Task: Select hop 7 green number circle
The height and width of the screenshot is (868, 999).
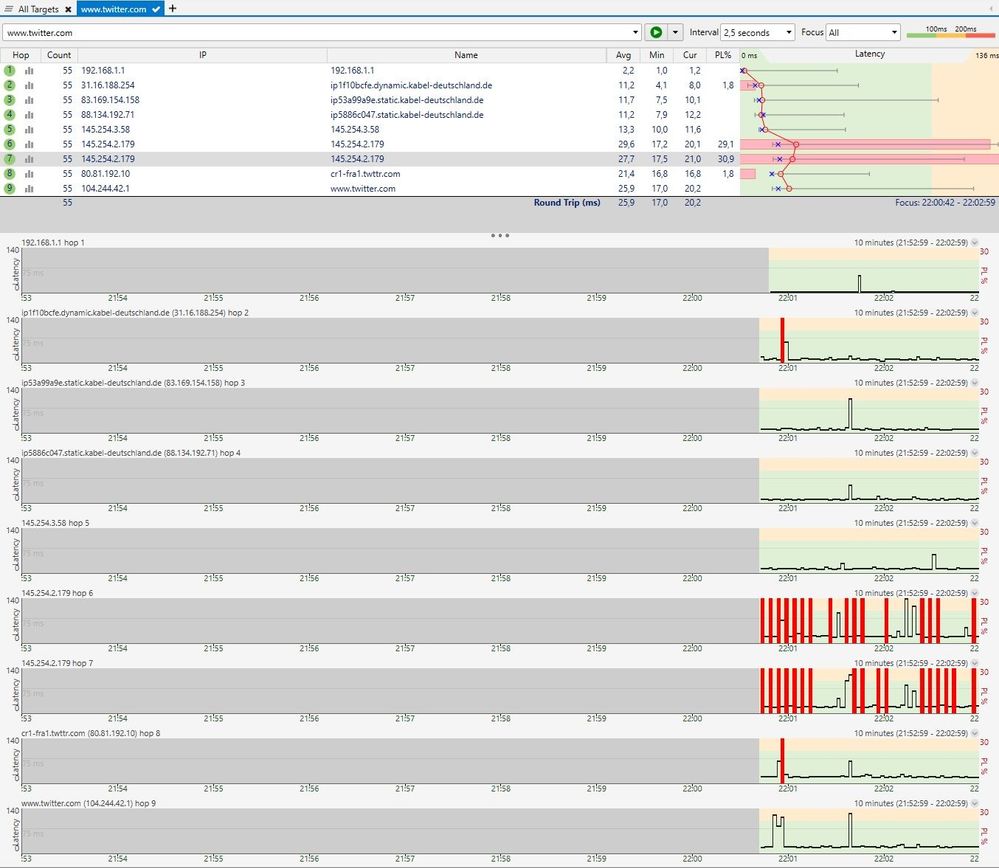Action: [10, 159]
